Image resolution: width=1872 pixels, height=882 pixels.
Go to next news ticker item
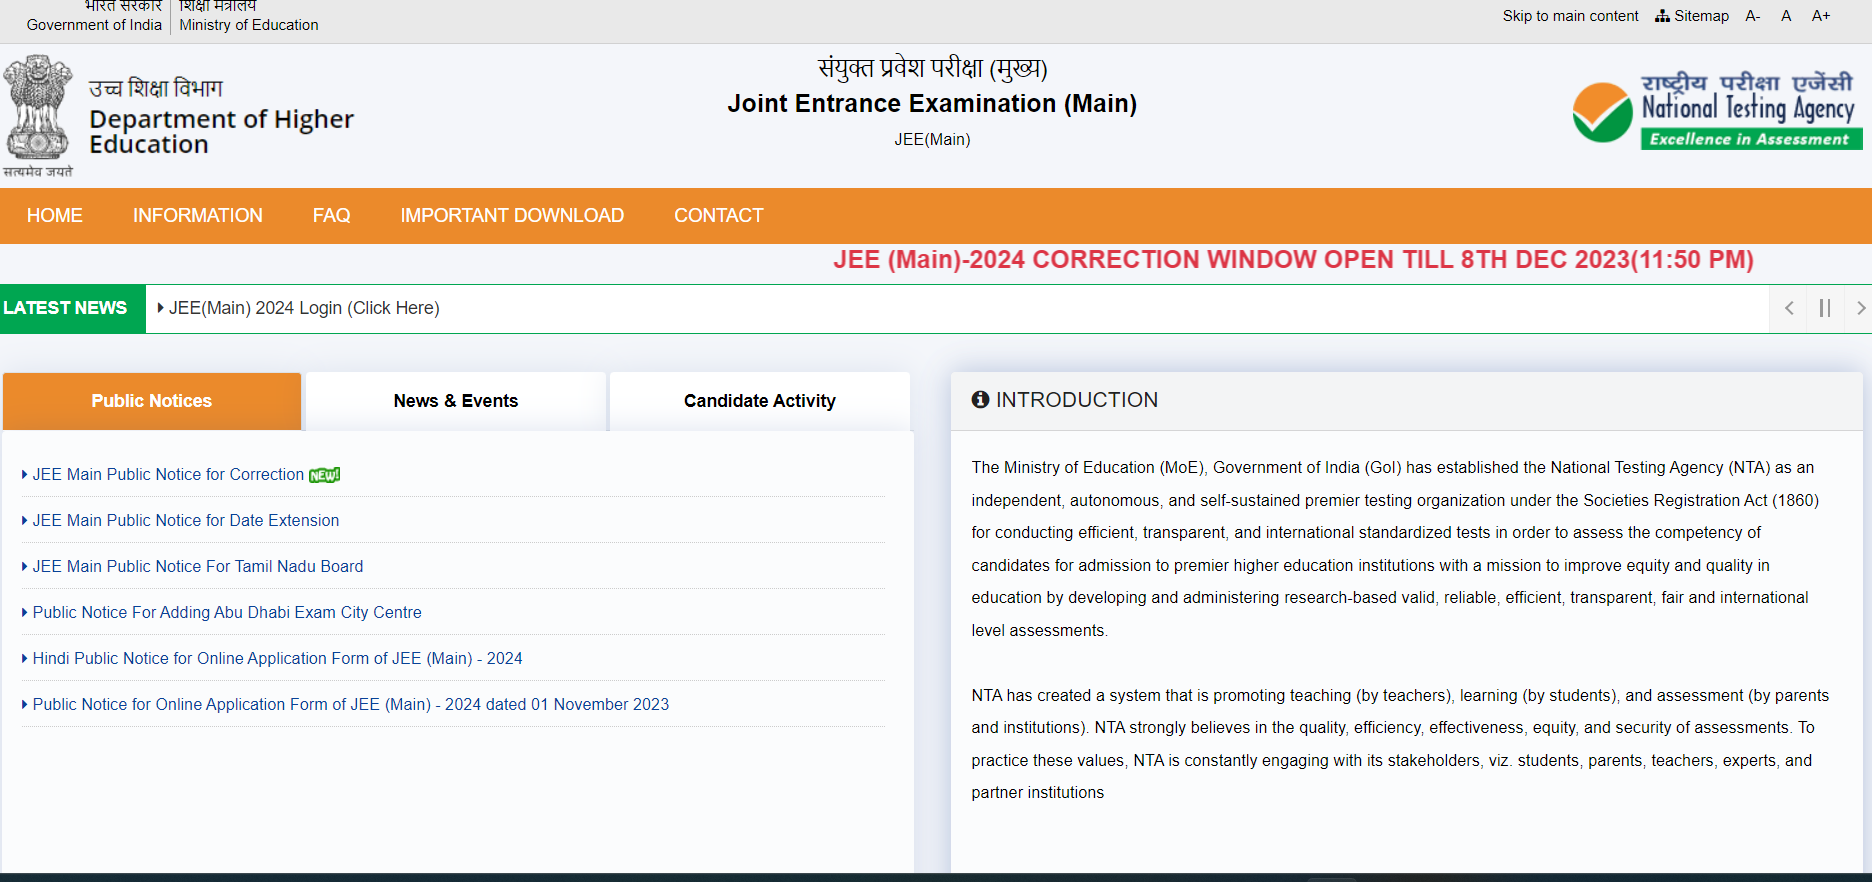[1859, 308]
